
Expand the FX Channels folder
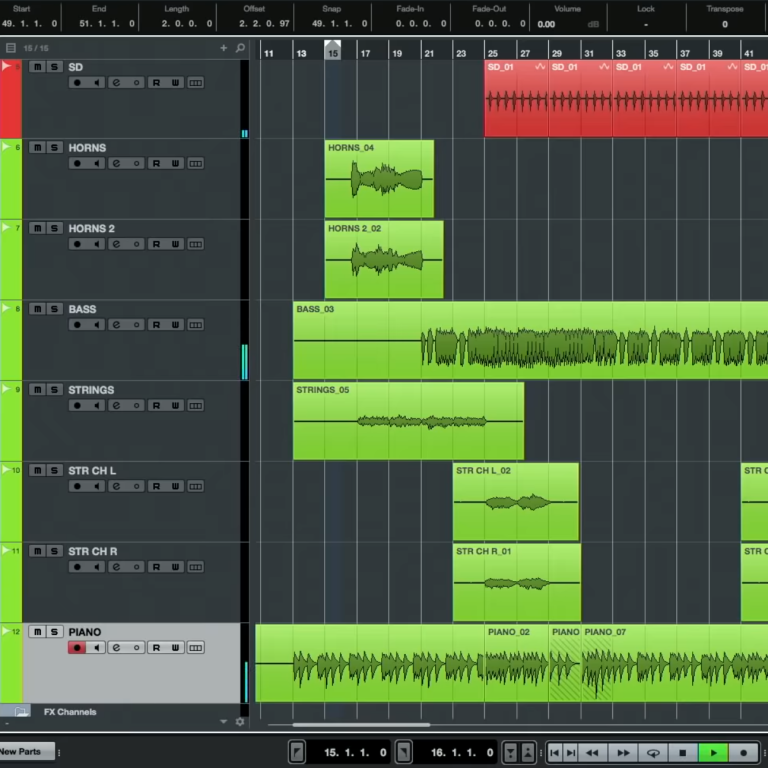21,712
